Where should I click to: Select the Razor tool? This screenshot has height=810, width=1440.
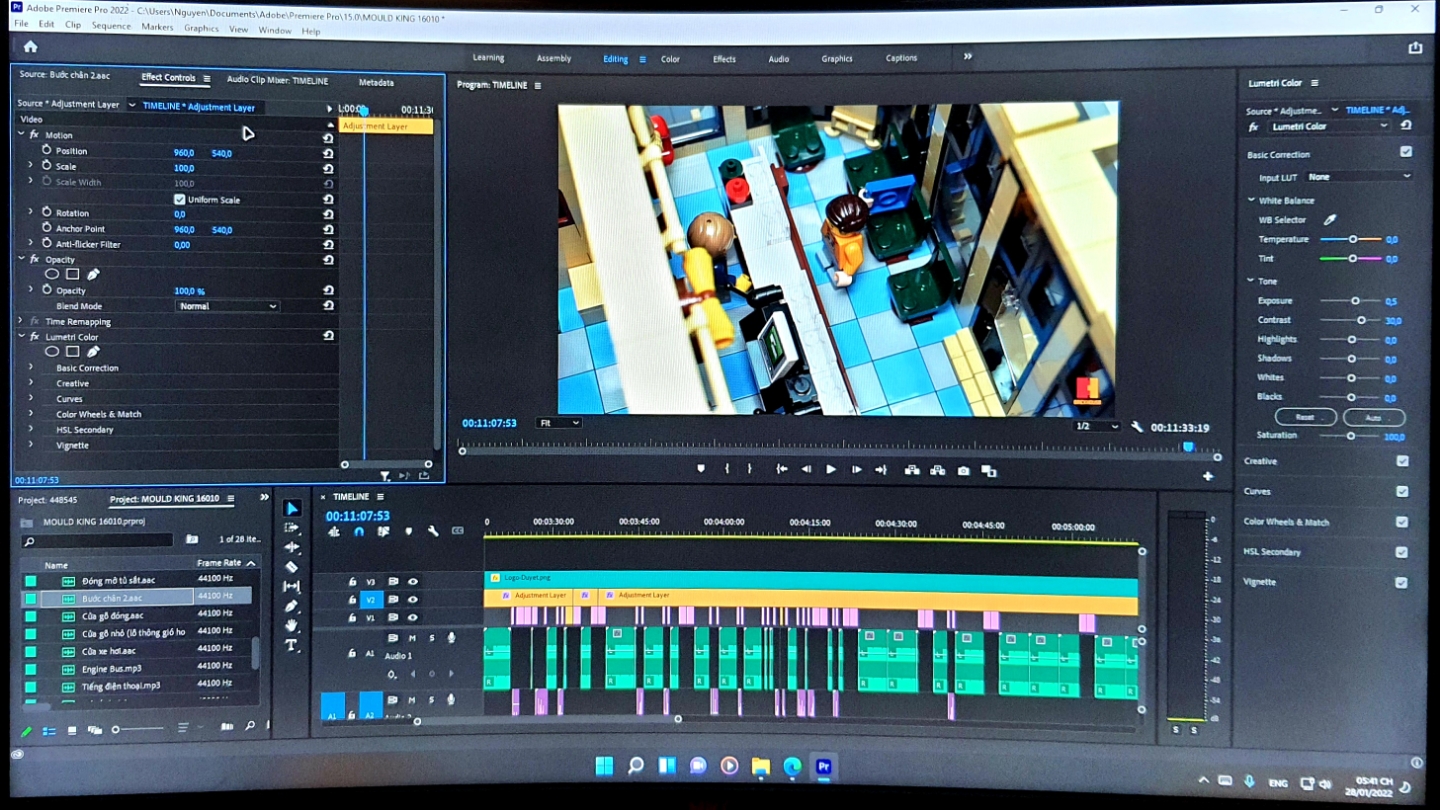pyautogui.click(x=292, y=567)
